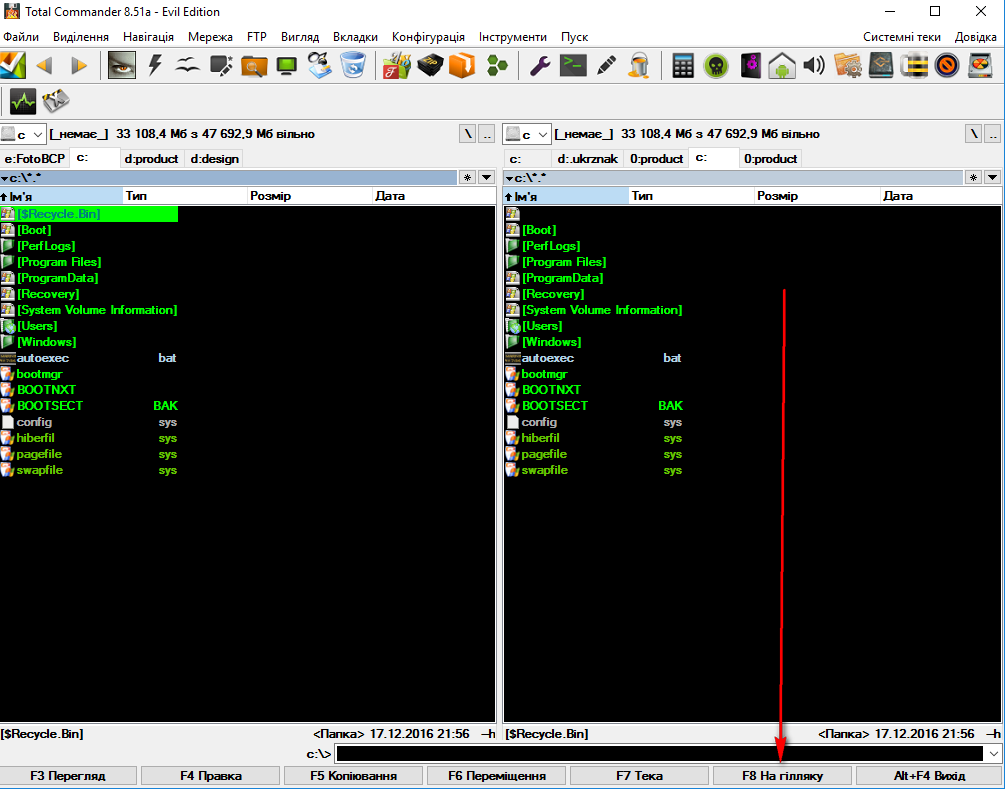Click the purple wrench toolbar icon
The width and height of the screenshot is (1005, 789).
pos(540,65)
